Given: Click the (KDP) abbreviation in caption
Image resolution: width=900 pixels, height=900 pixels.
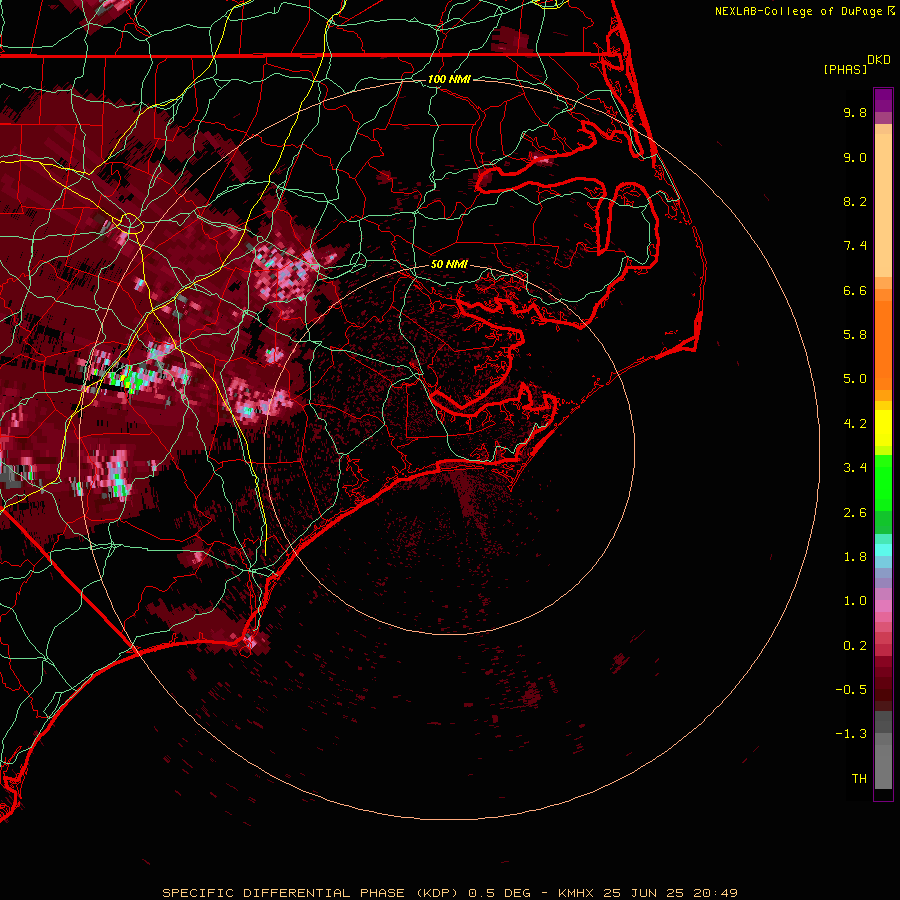Looking at the screenshot, I should pyautogui.click(x=437, y=893).
